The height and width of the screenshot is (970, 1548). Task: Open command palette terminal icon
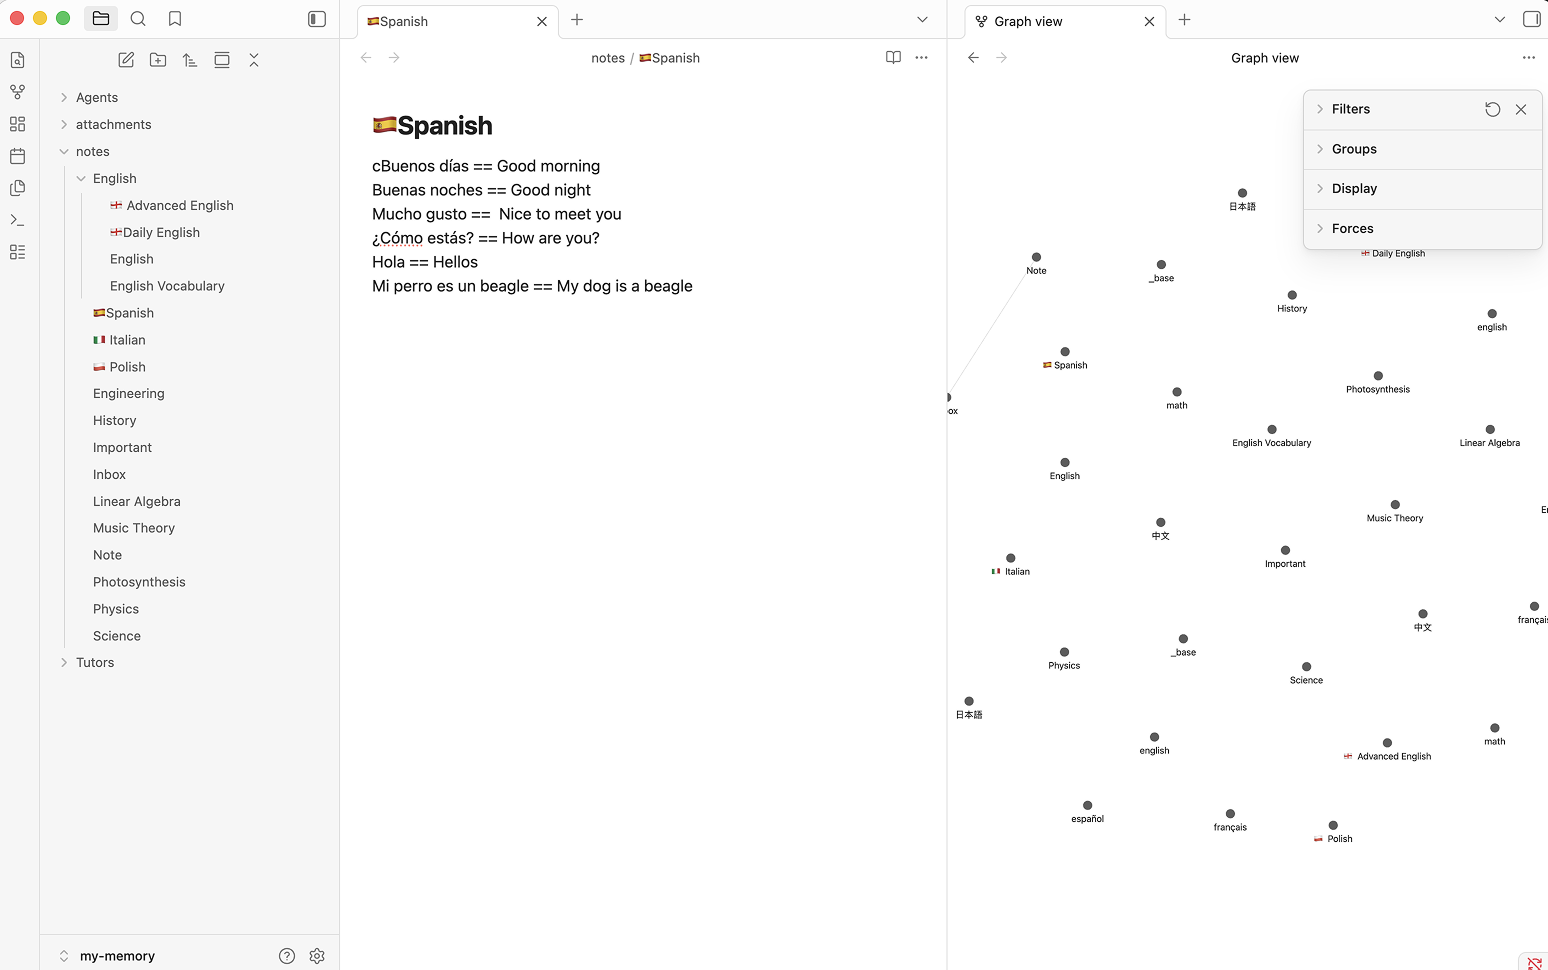click(x=17, y=220)
